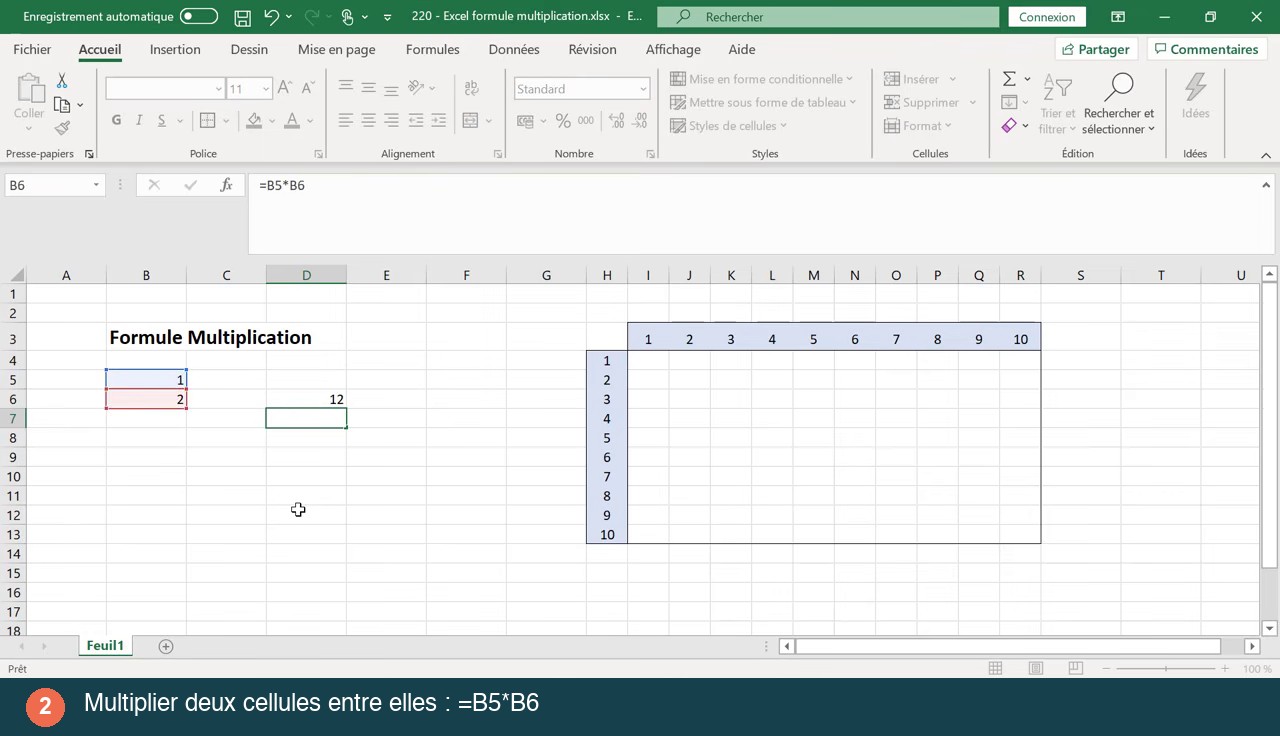This screenshot has width=1280, height=736.
Task: Click the Commentaires button
Action: tap(1205, 49)
